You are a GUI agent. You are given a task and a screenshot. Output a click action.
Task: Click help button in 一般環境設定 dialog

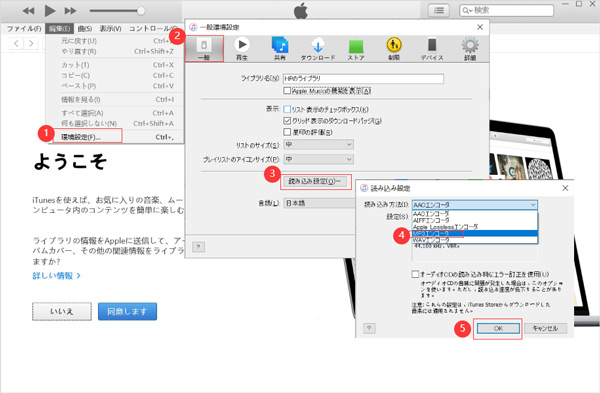(198, 247)
